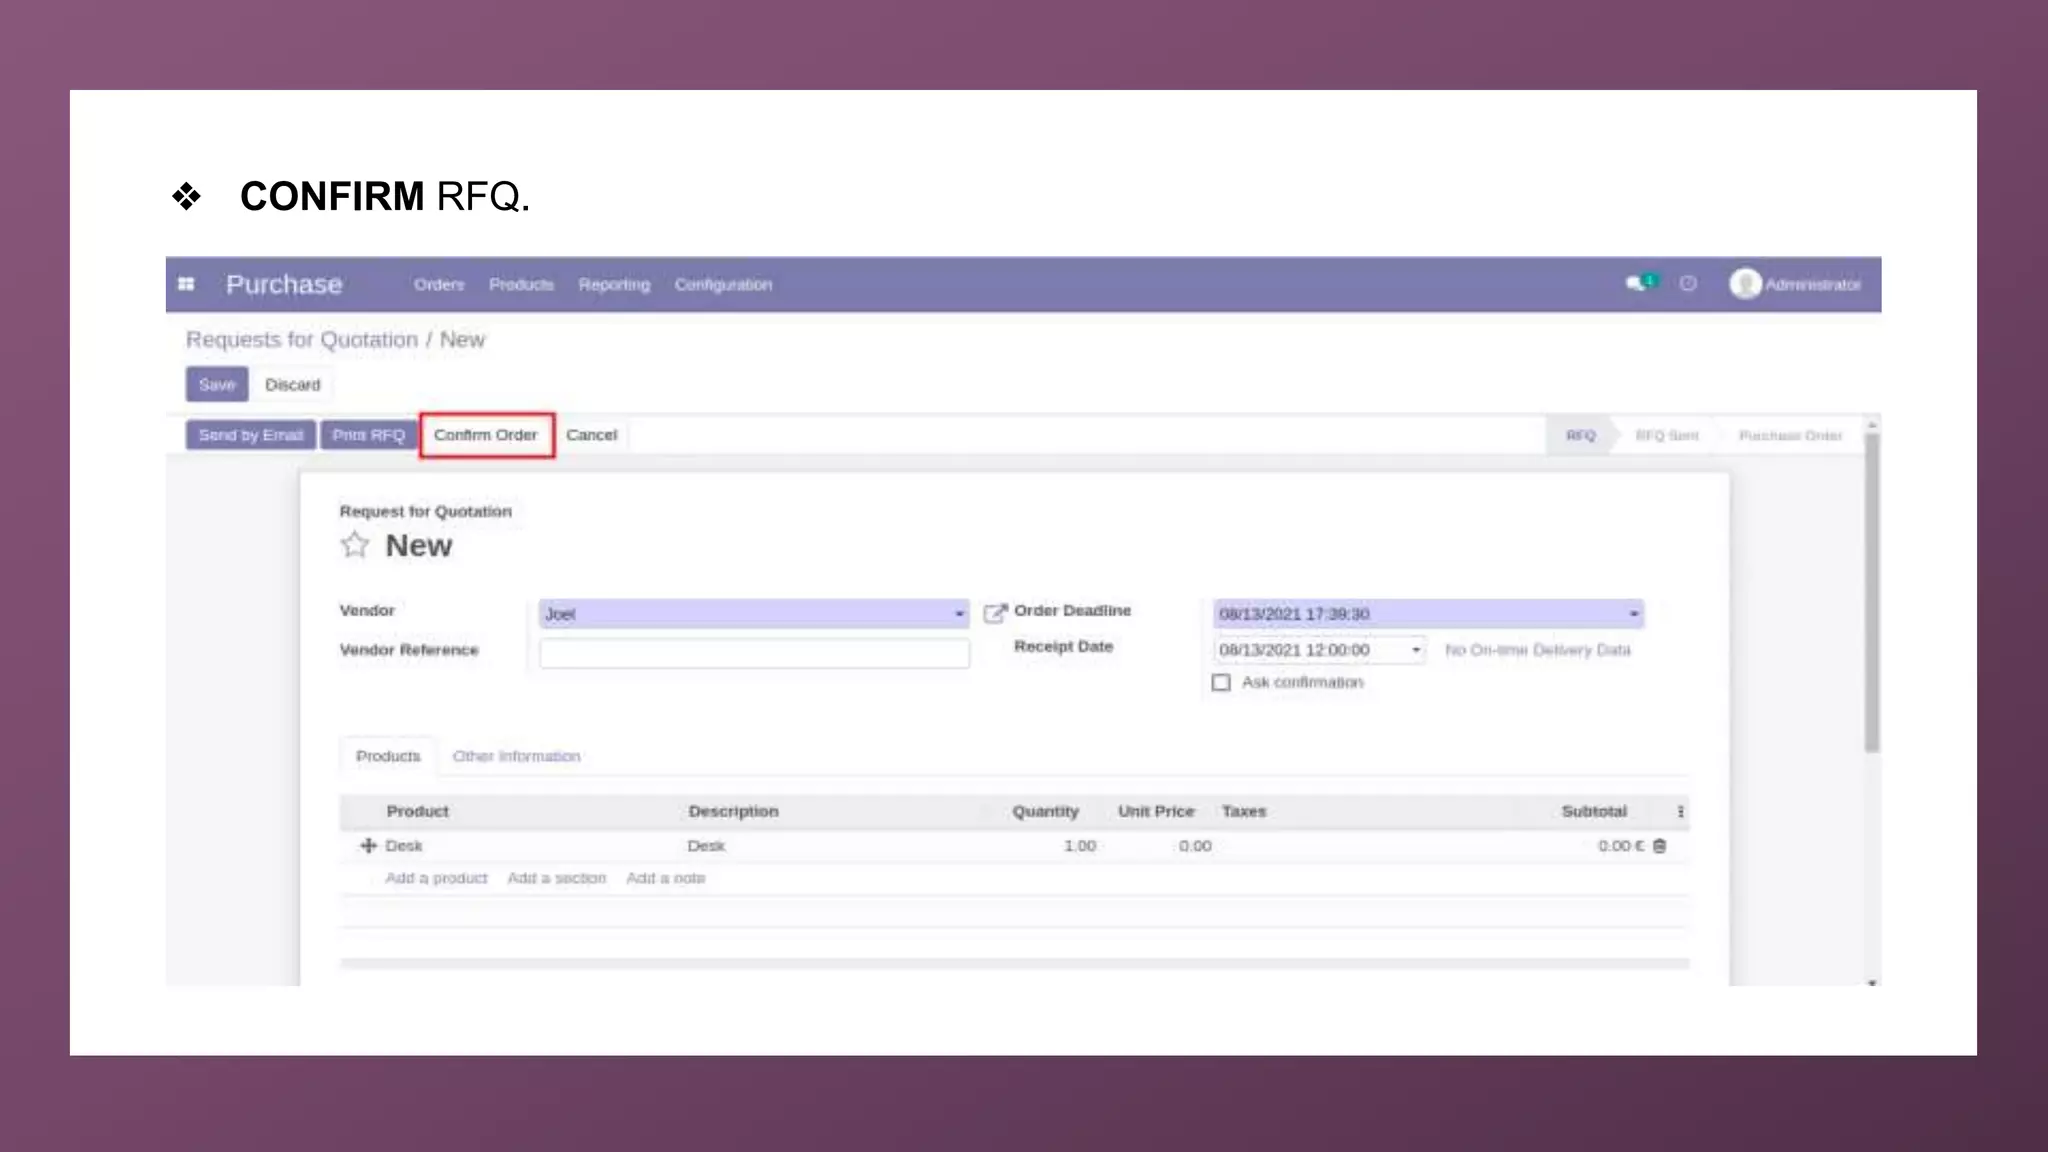2048x1152 pixels.
Task: Open the Configuration menu
Action: coord(723,285)
